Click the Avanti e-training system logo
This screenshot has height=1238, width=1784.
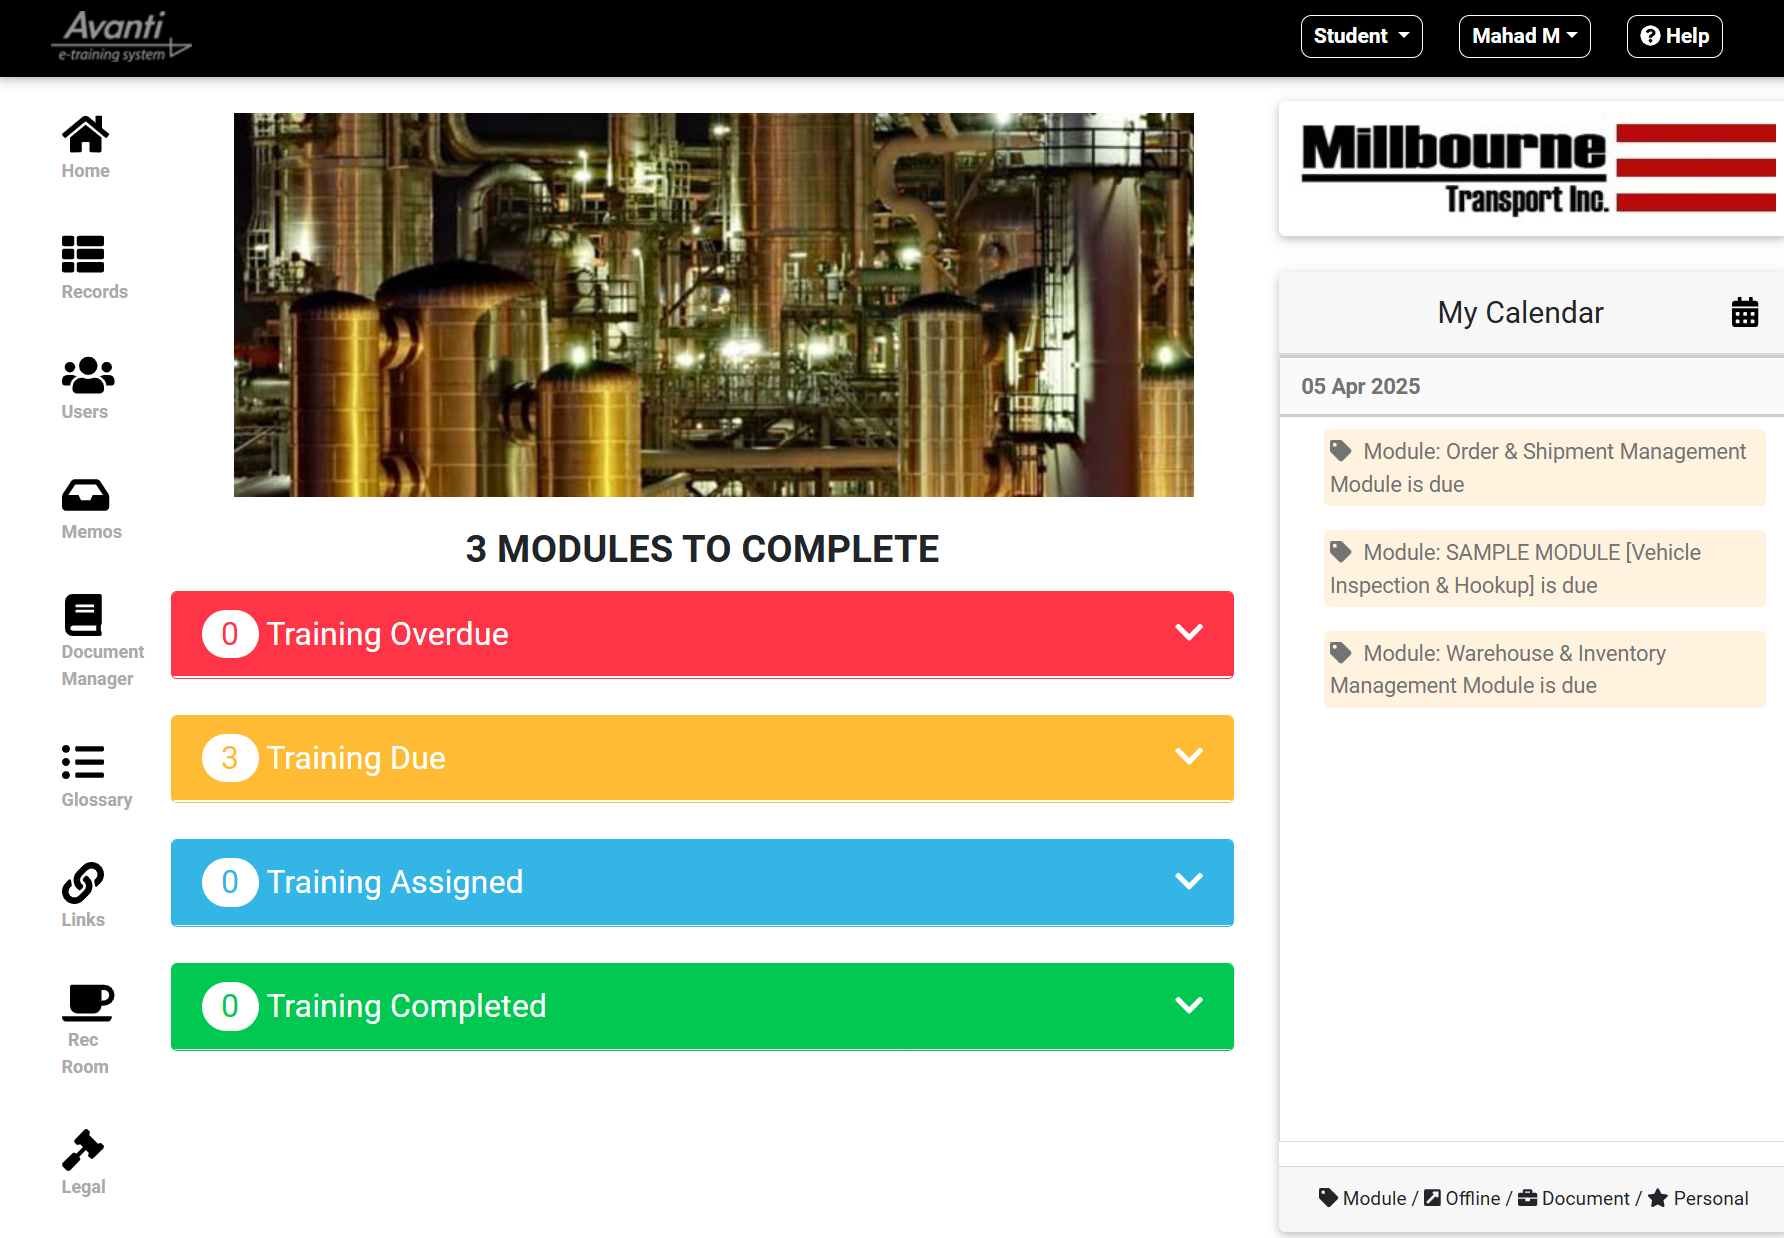[121, 37]
